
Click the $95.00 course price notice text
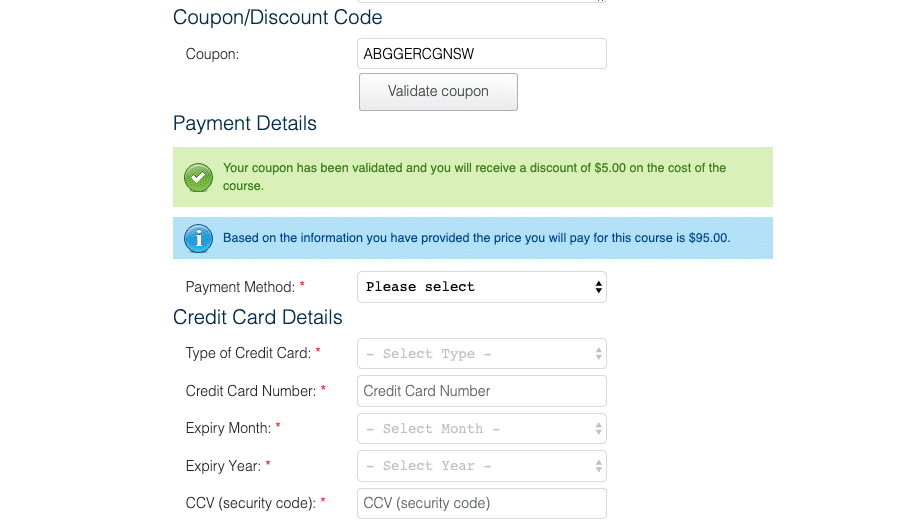[477, 238]
